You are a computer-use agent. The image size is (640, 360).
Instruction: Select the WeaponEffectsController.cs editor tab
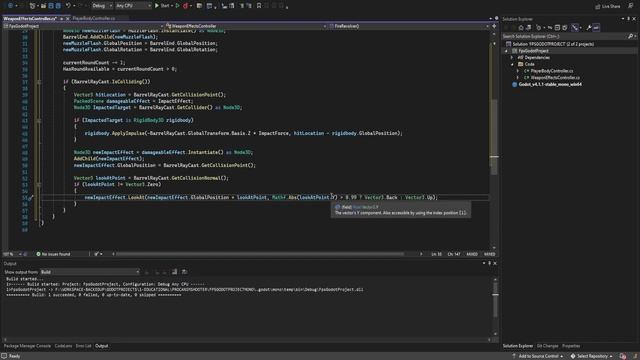29,18
